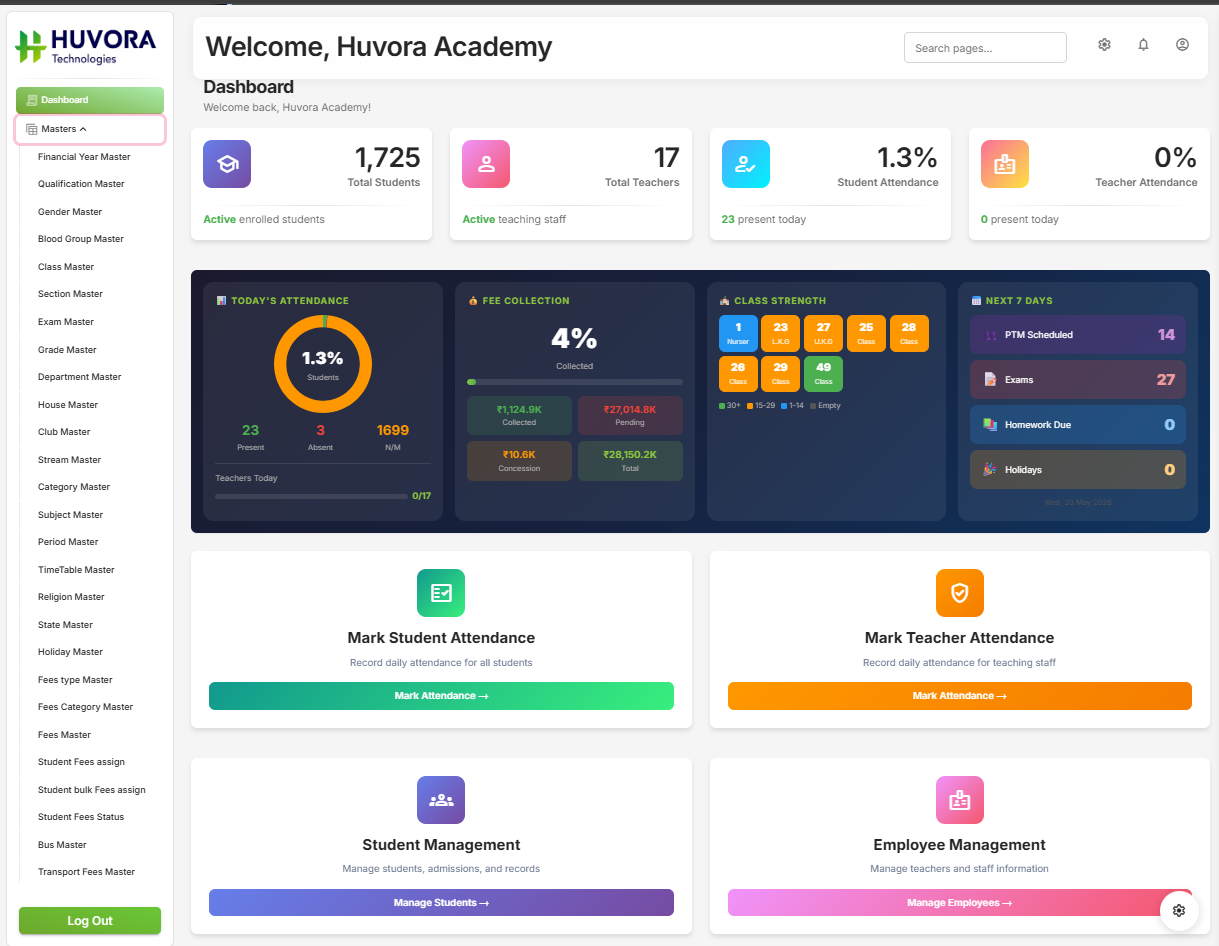The width and height of the screenshot is (1219, 946).
Task: Open the user profile icon
Action: click(x=1182, y=45)
